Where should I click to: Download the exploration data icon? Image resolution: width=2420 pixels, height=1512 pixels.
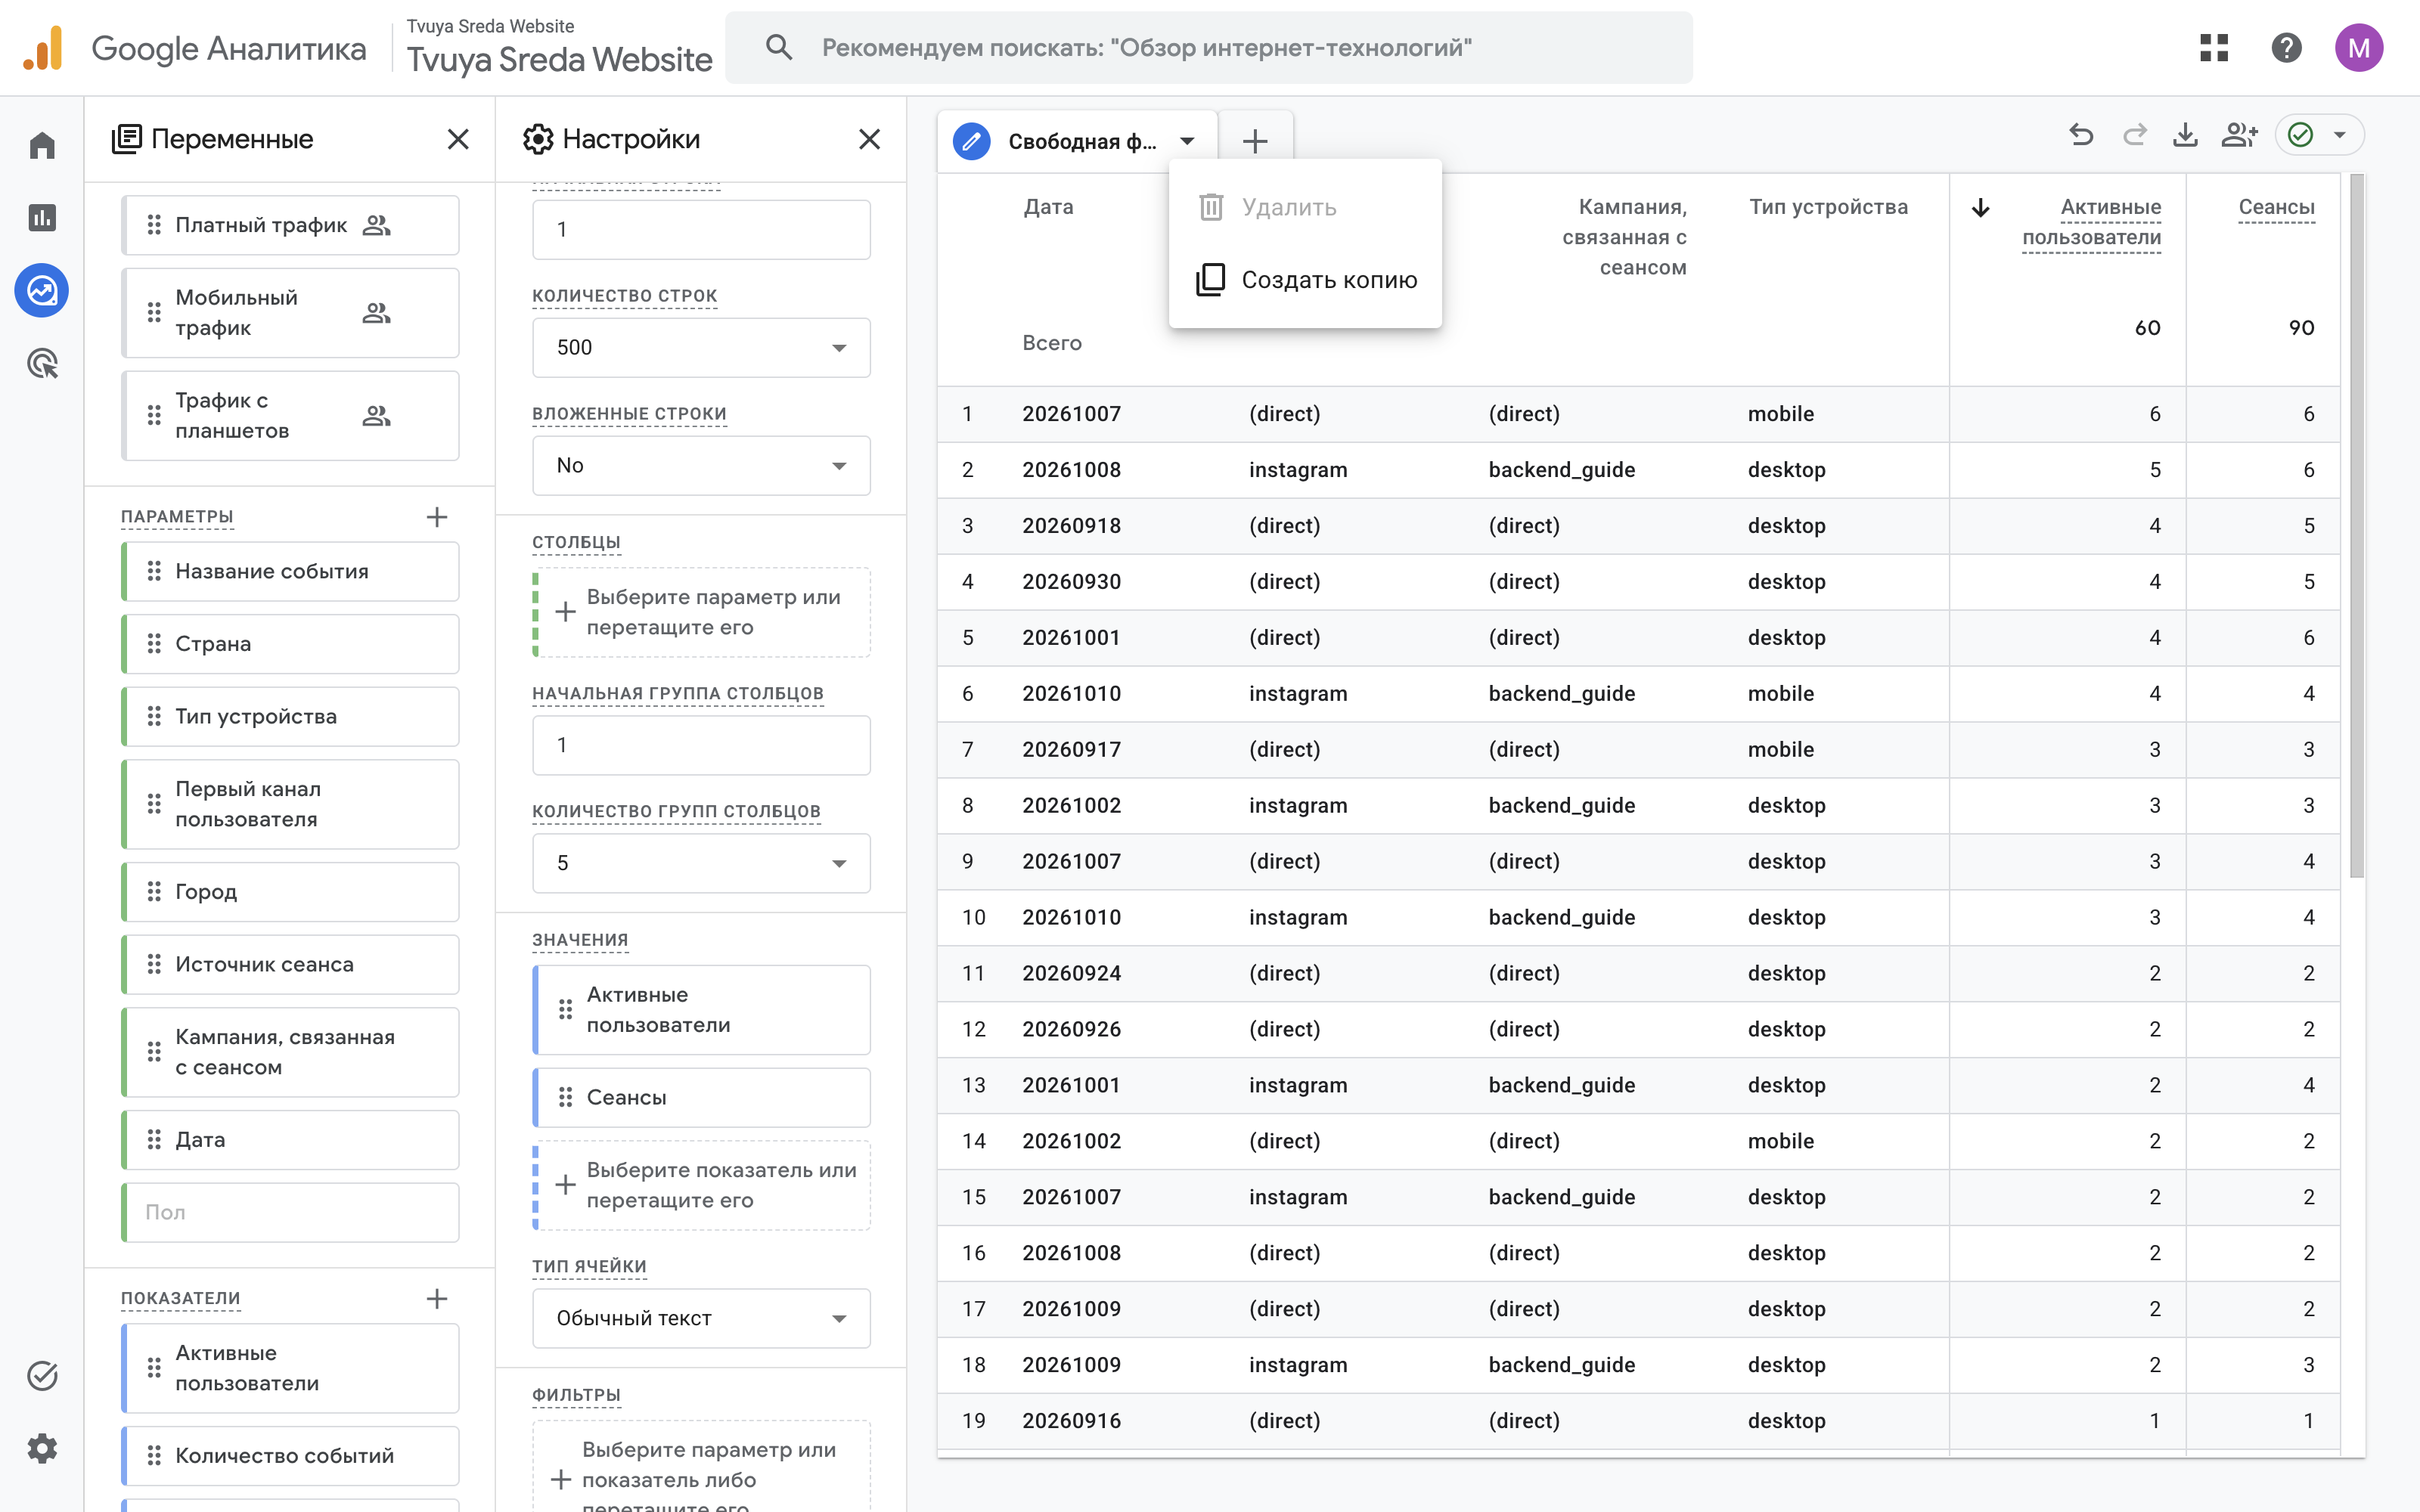coord(2185,135)
